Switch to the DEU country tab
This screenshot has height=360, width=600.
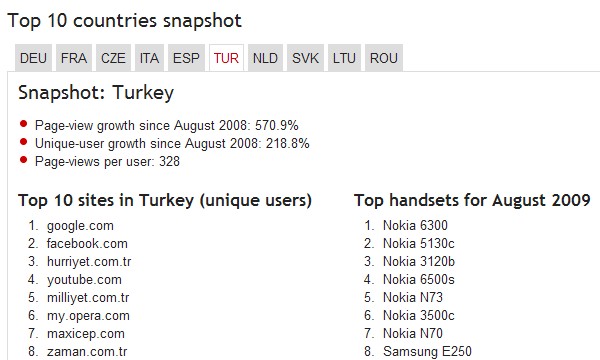click(x=33, y=58)
